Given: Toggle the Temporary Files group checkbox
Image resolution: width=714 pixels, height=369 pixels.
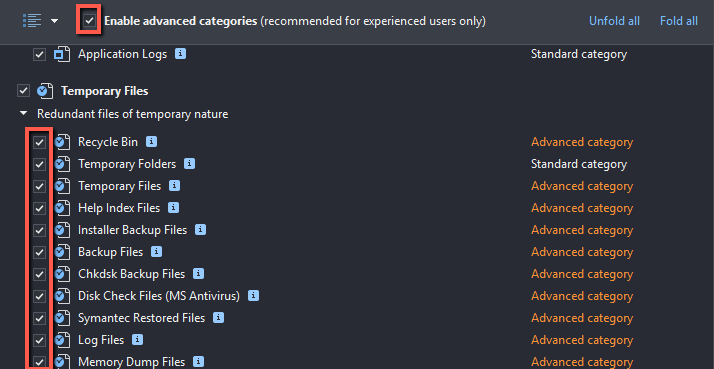Looking at the screenshot, I should (x=23, y=91).
